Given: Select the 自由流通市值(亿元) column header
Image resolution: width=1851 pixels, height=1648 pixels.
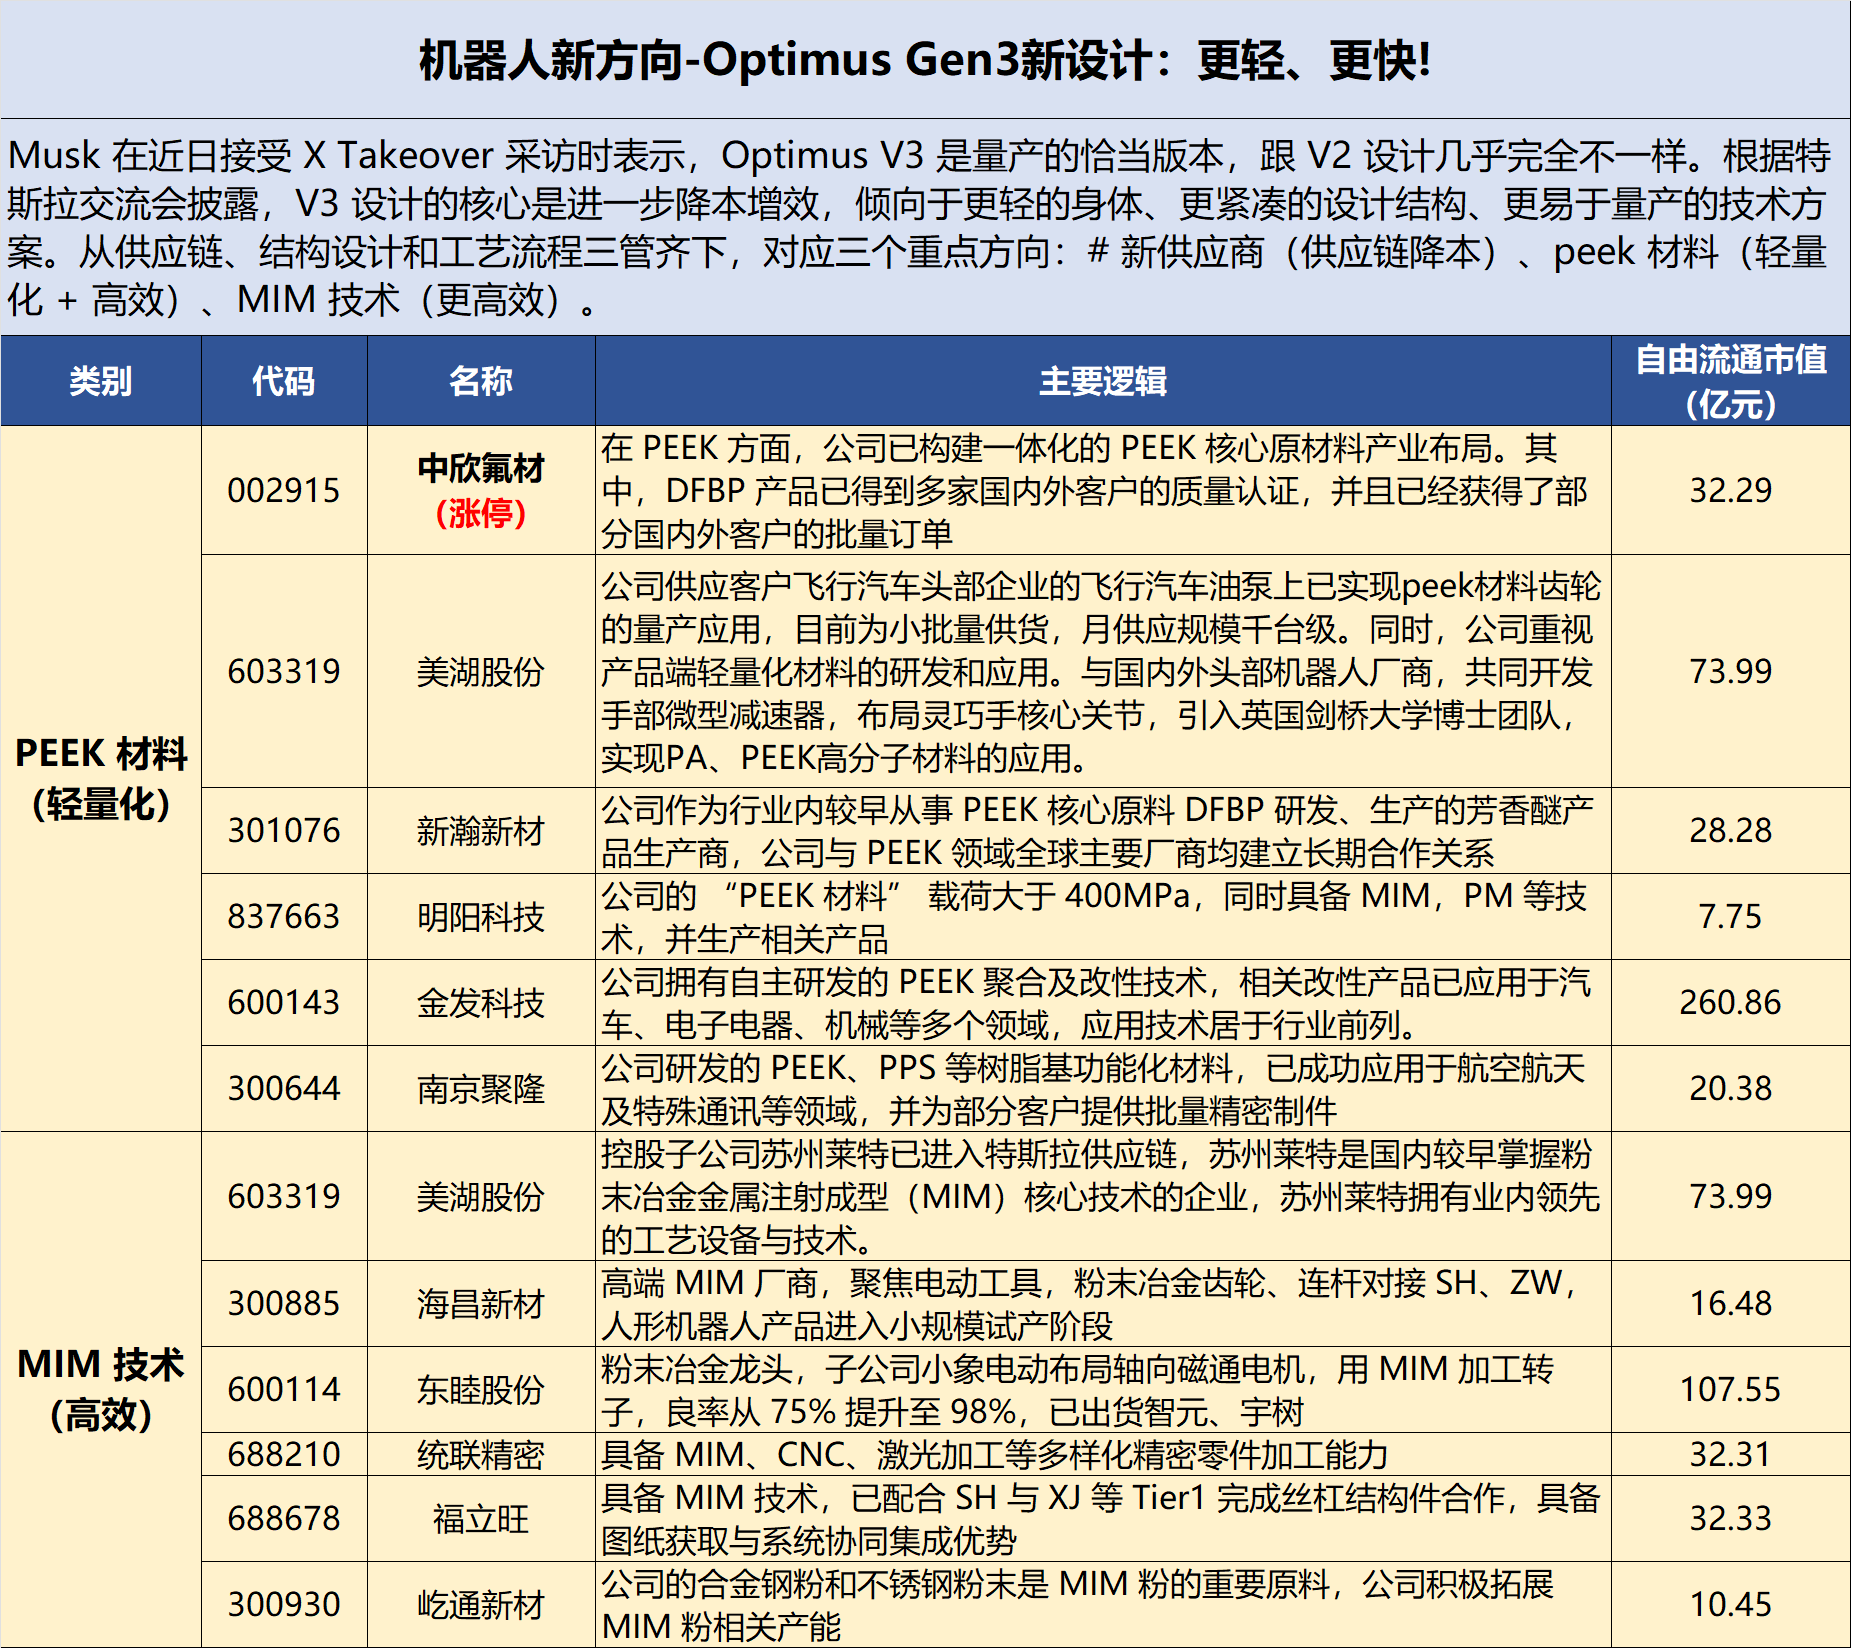Looking at the screenshot, I should [1730, 381].
